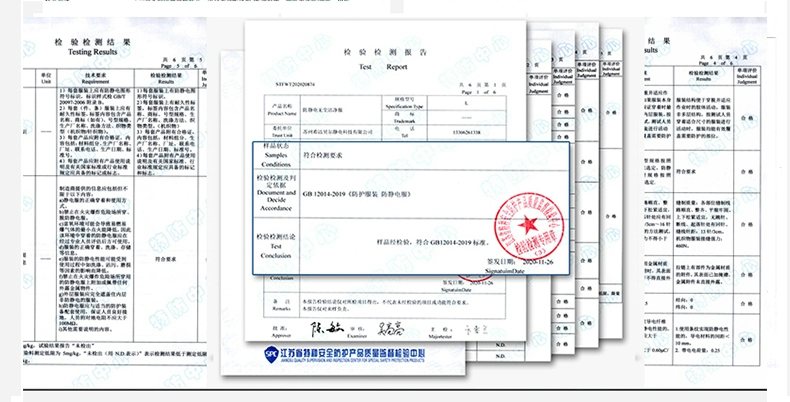The height and width of the screenshot is (402, 790).
Task: Select the company name beside Trust Unit
Action: tap(337, 132)
